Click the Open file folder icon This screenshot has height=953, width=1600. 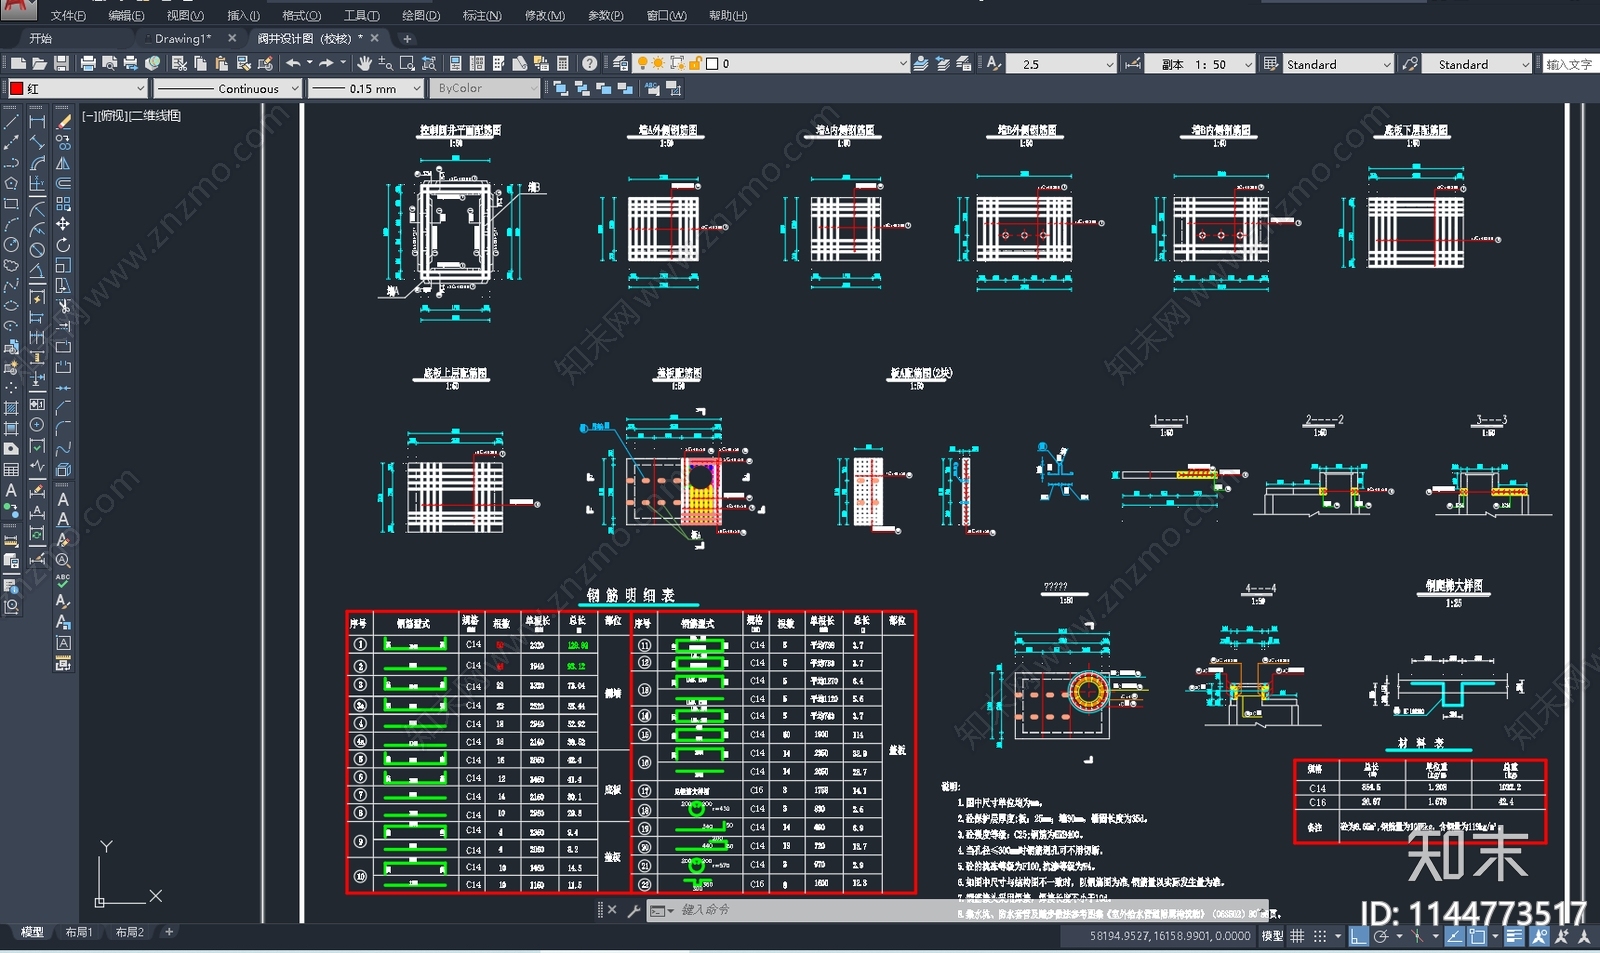(x=39, y=63)
